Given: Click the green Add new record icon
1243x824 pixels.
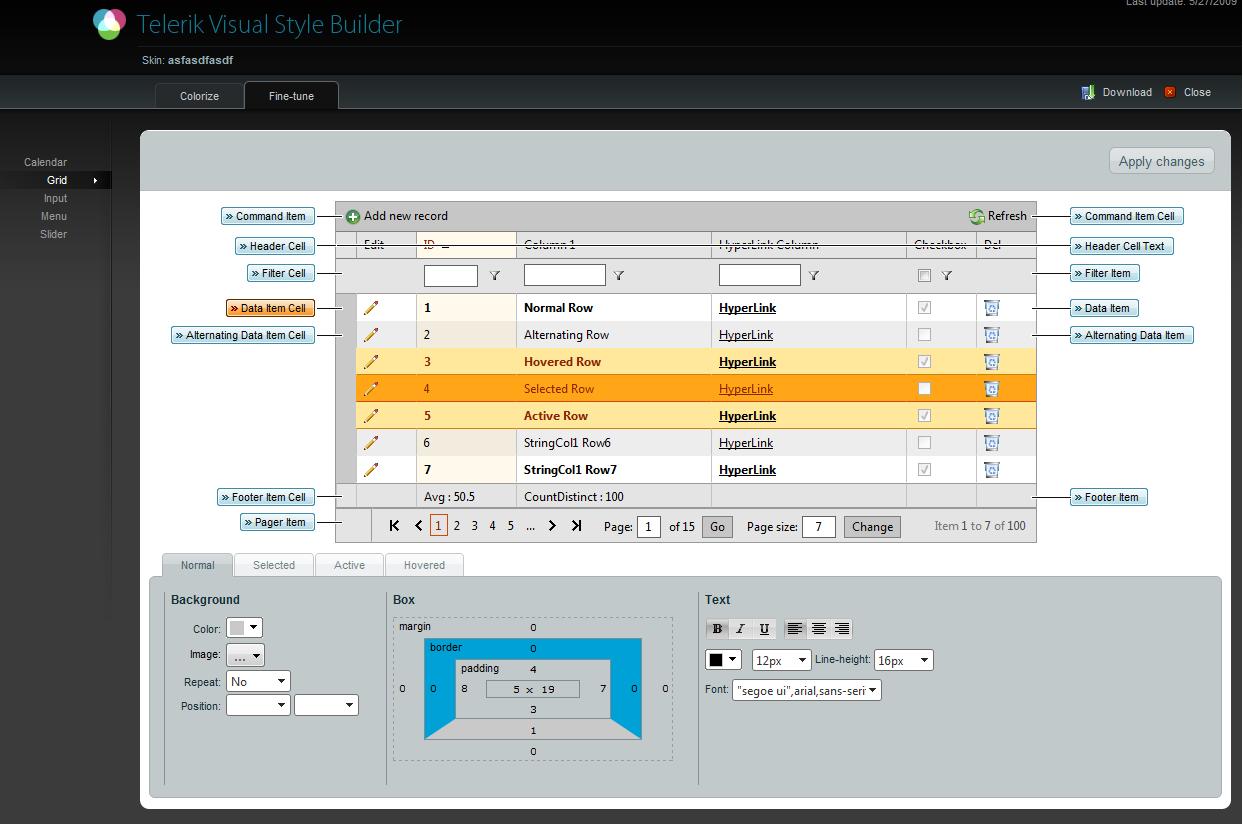Looking at the screenshot, I should [353, 216].
